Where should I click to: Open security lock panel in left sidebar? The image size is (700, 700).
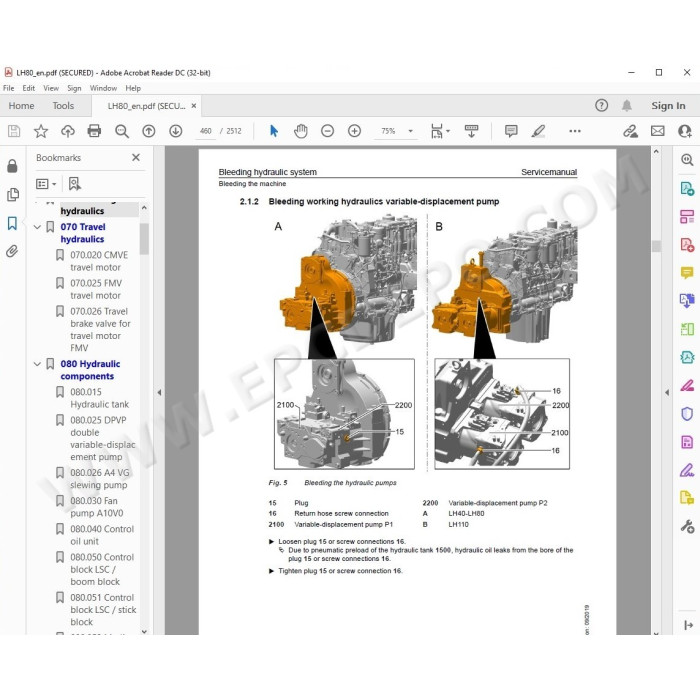coord(12,166)
